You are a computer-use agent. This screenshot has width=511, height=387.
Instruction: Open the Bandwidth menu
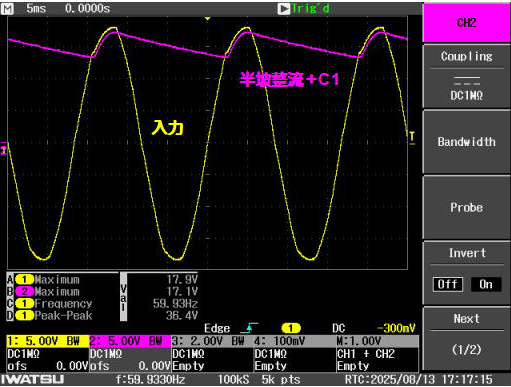tap(466, 142)
